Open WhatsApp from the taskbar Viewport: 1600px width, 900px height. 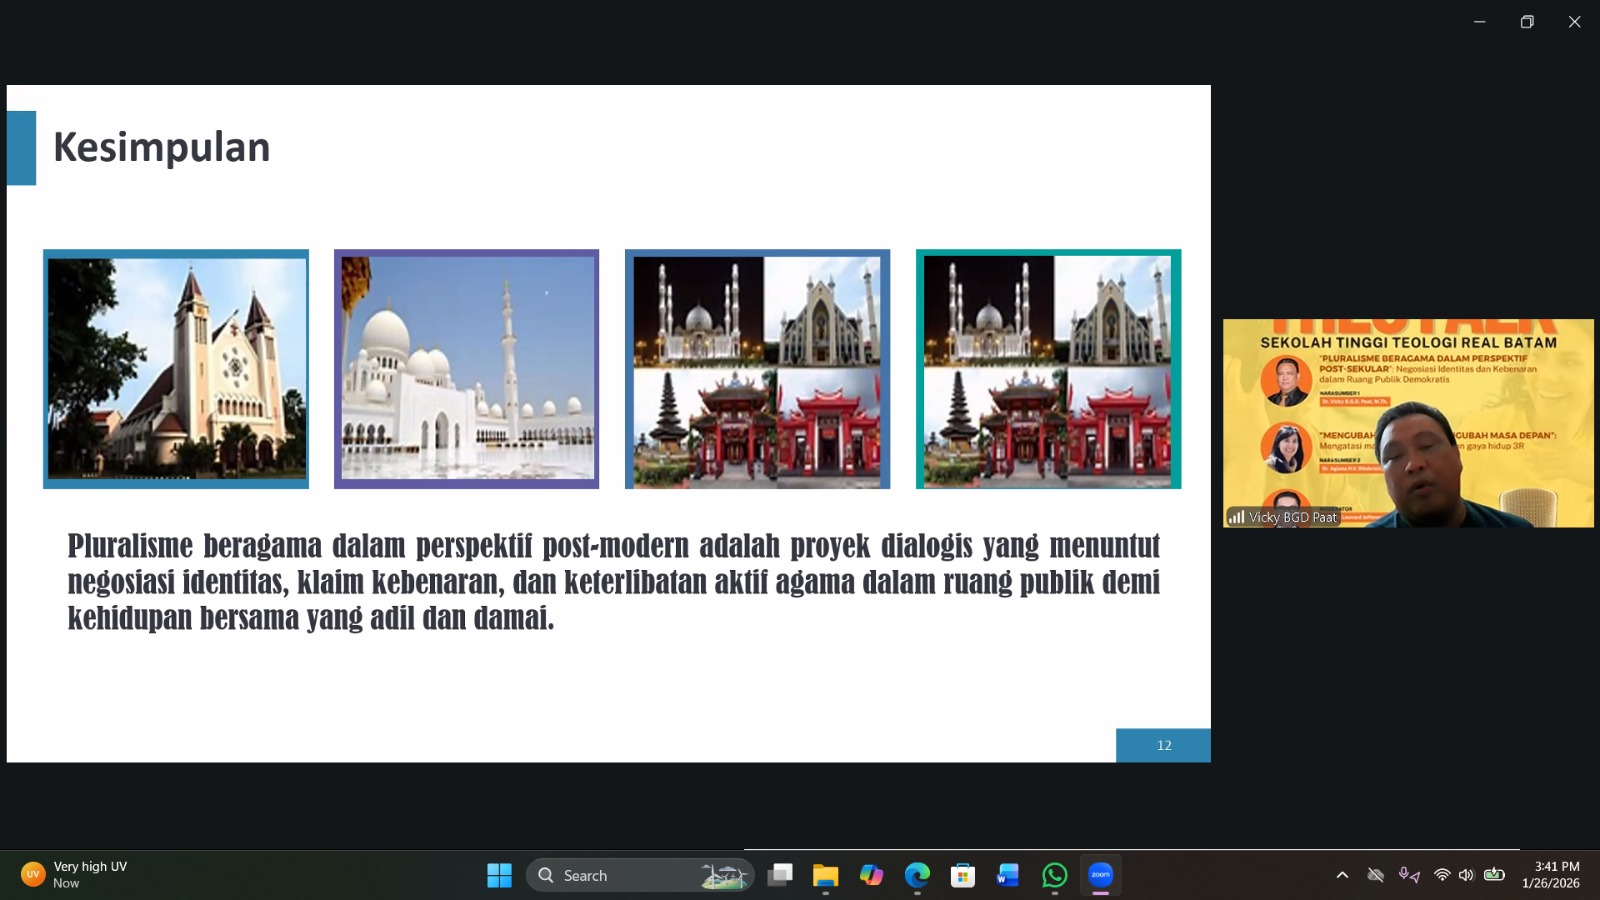[1054, 875]
